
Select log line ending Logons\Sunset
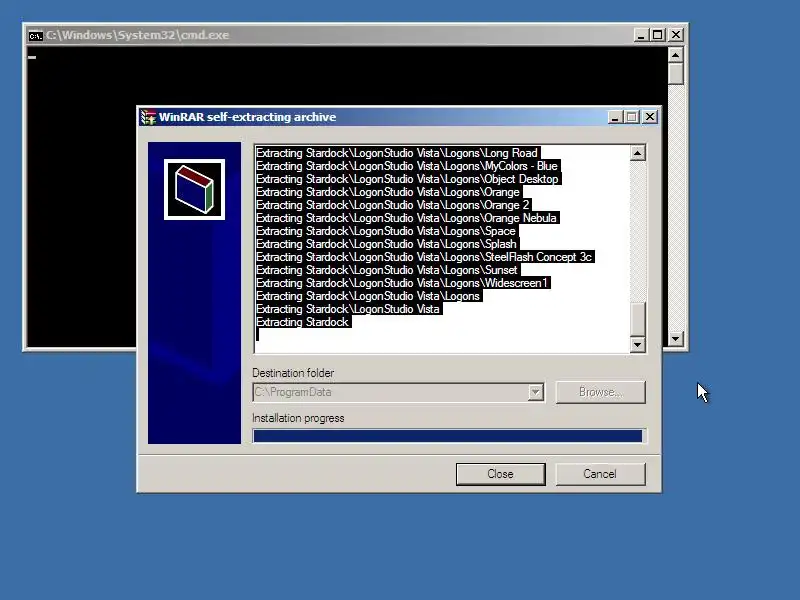point(387,270)
